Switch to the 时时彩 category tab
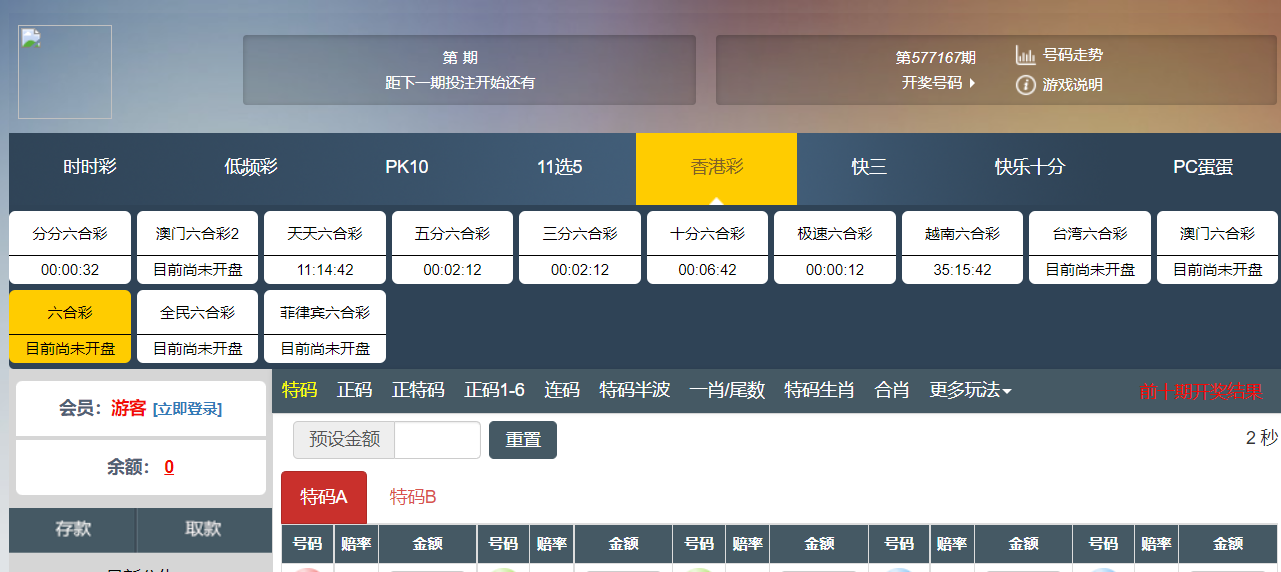This screenshot has width=1281, height=572. pos(90,167)
